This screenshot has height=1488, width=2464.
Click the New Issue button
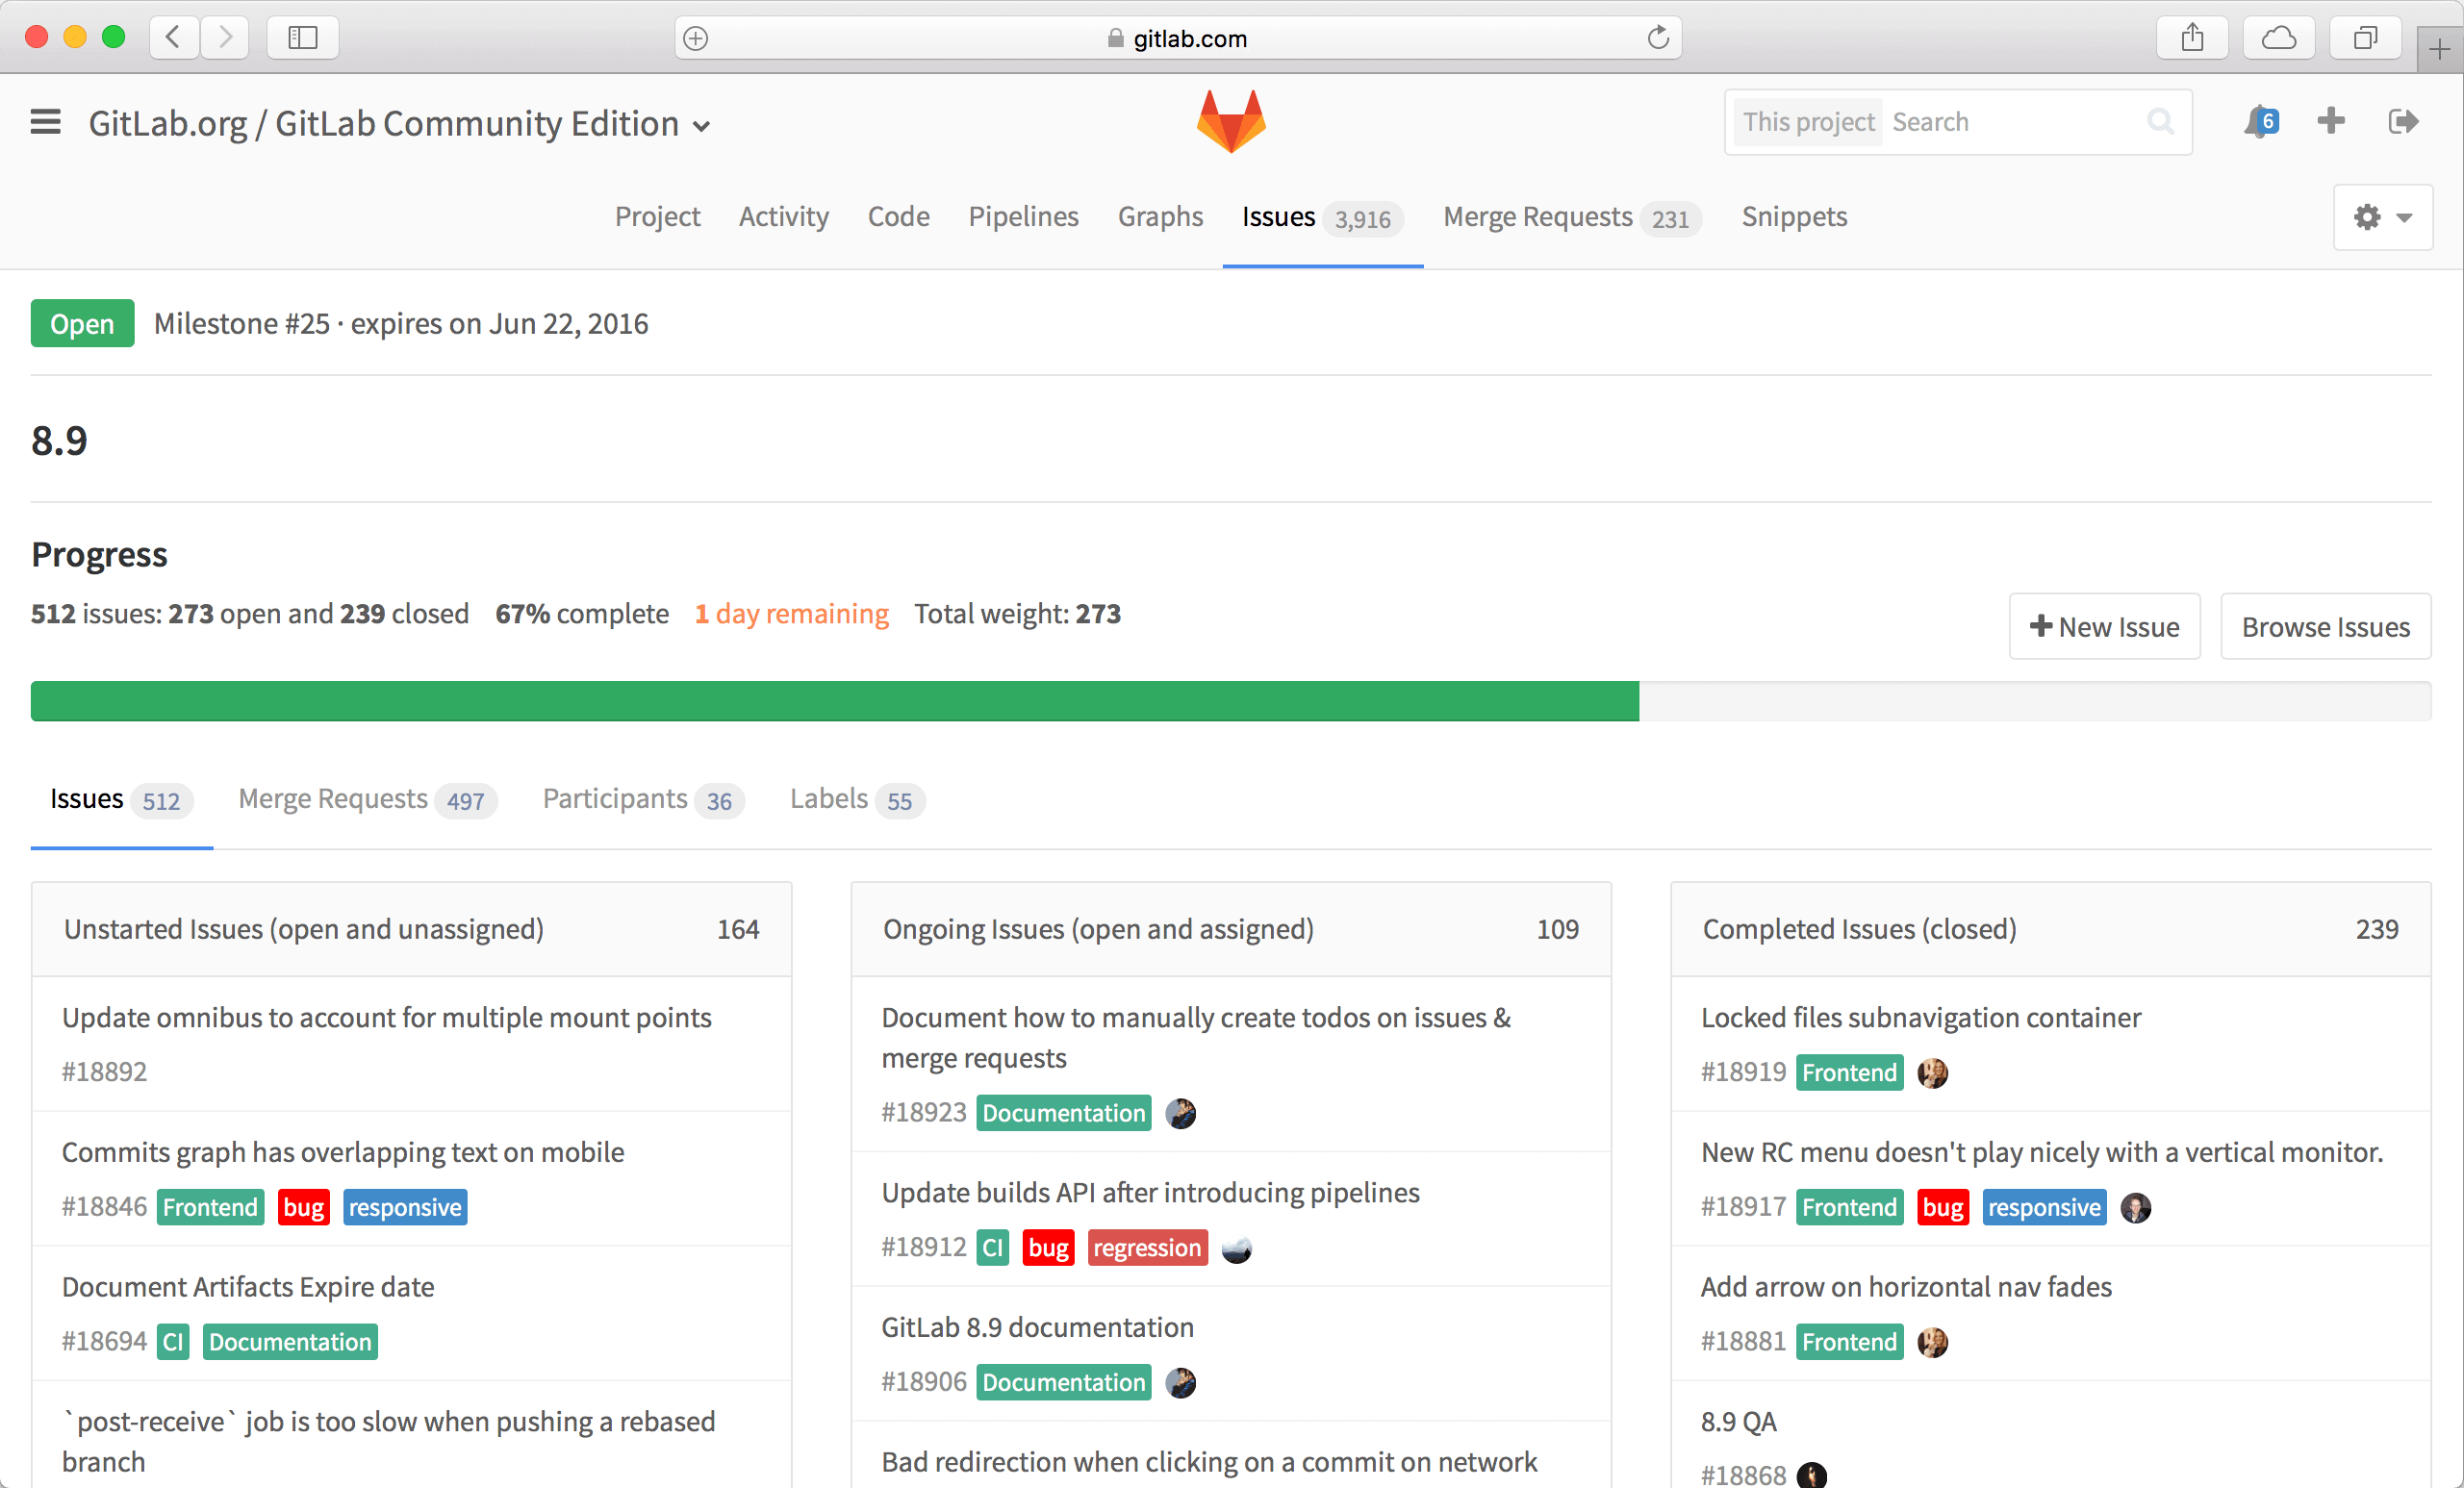[x=2104, y=626]
